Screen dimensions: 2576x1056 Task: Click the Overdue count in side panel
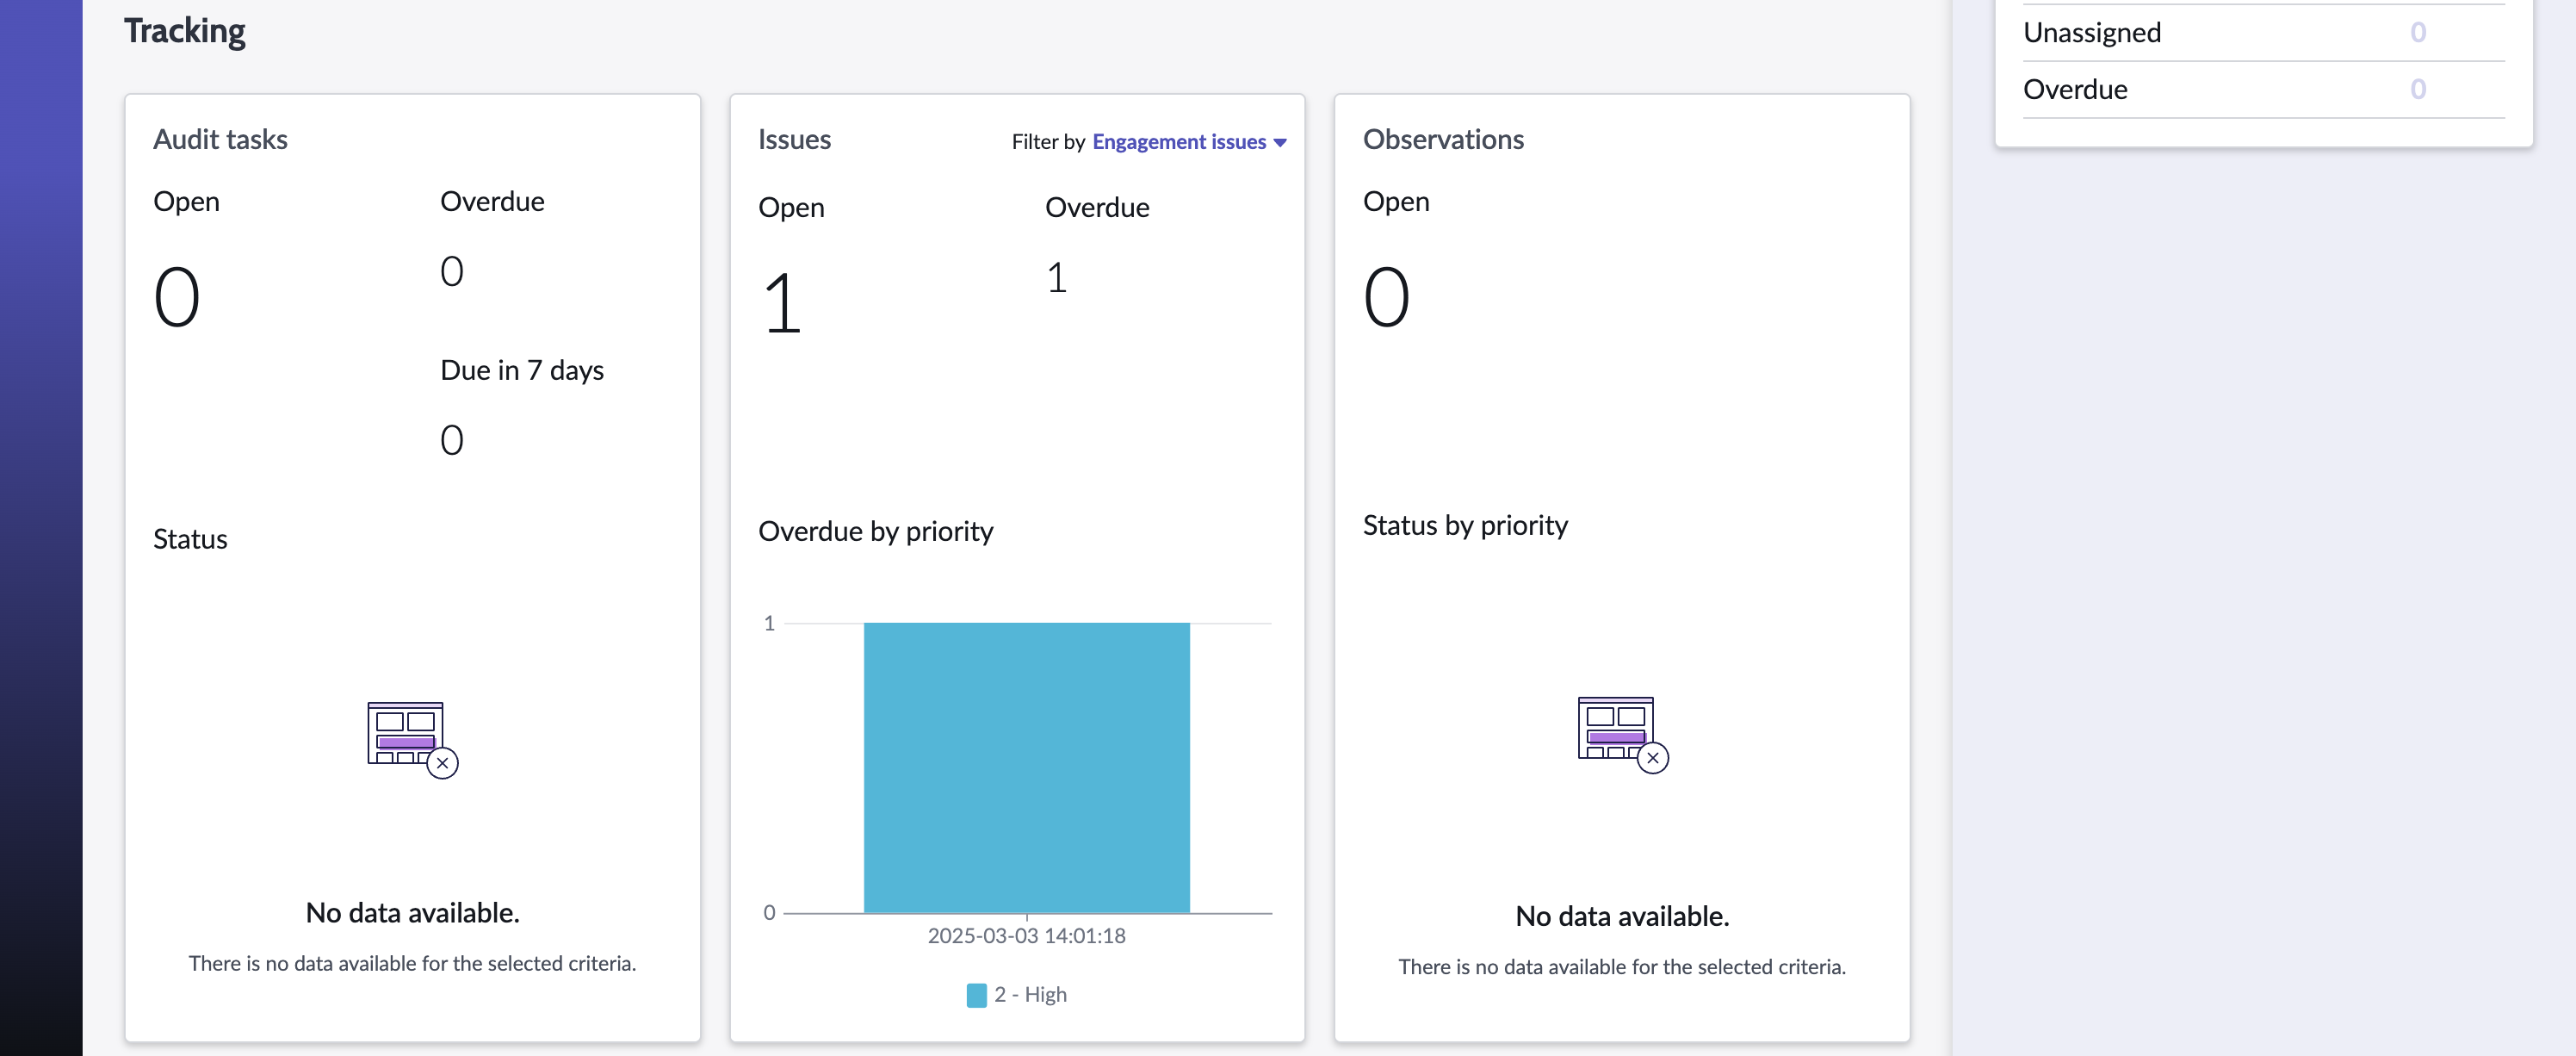[2418, 89]
